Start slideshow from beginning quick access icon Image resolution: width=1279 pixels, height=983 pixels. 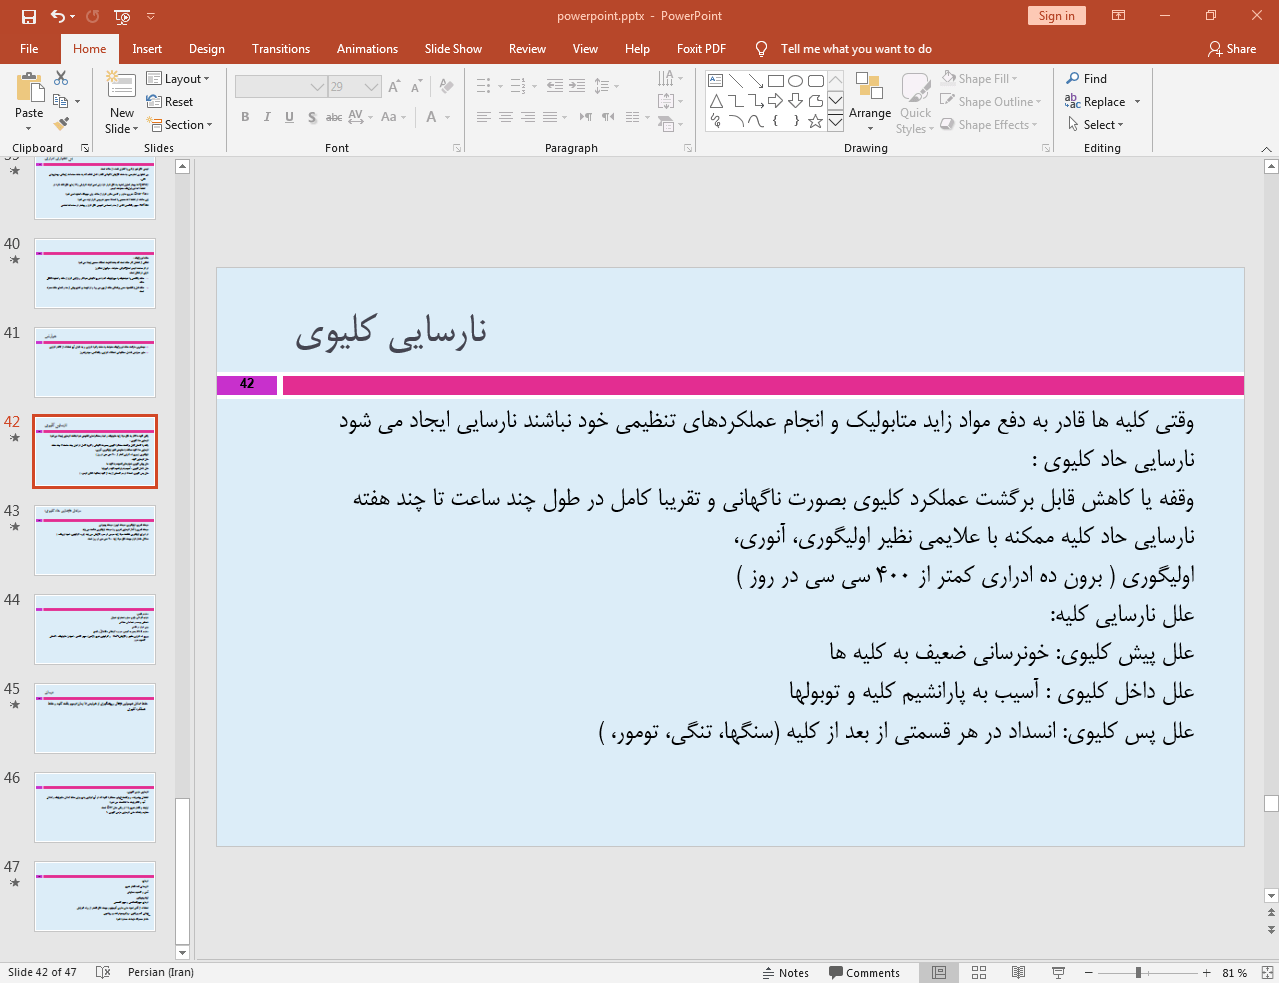coord(122,16)
